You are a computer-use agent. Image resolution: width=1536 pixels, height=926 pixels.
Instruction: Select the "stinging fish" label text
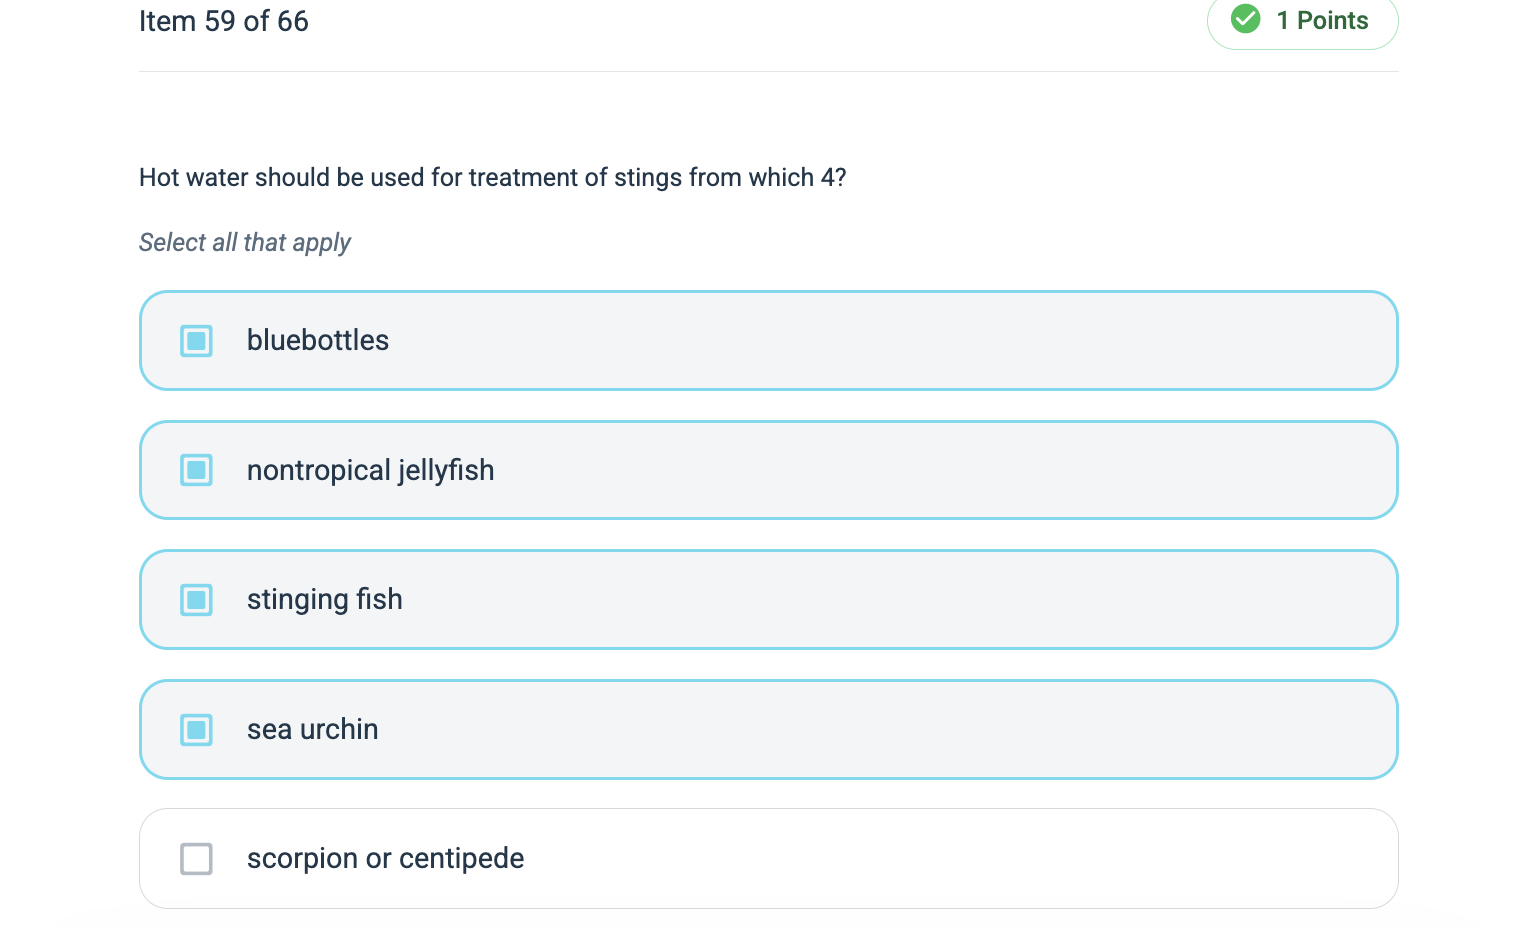click(x=324, y=600)
